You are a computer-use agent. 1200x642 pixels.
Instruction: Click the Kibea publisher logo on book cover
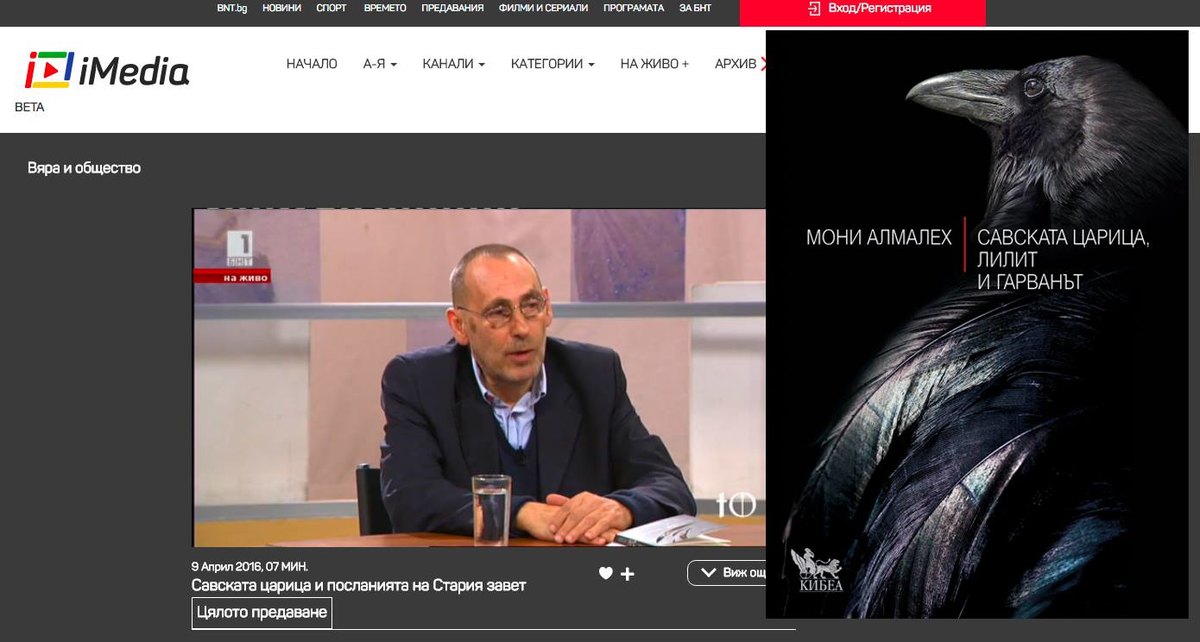[817, 572]
